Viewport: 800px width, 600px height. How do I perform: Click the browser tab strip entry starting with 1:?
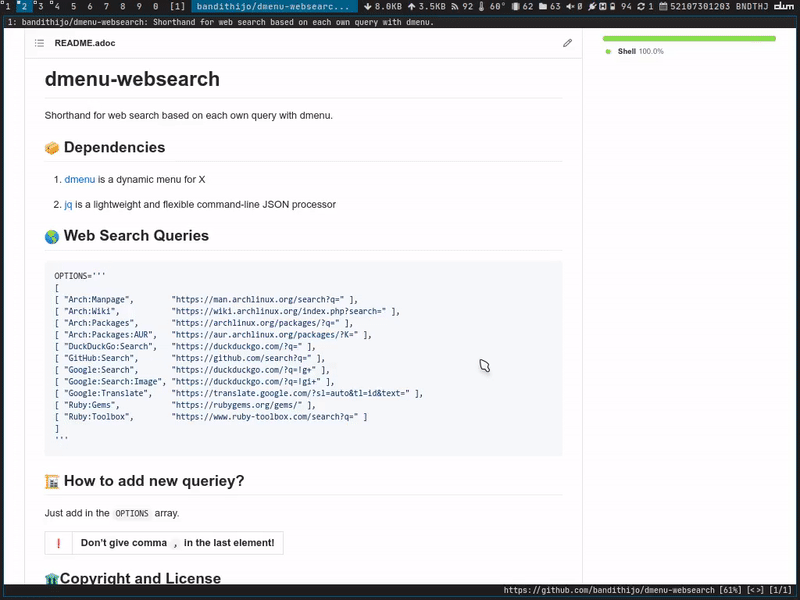pos(219,22)
